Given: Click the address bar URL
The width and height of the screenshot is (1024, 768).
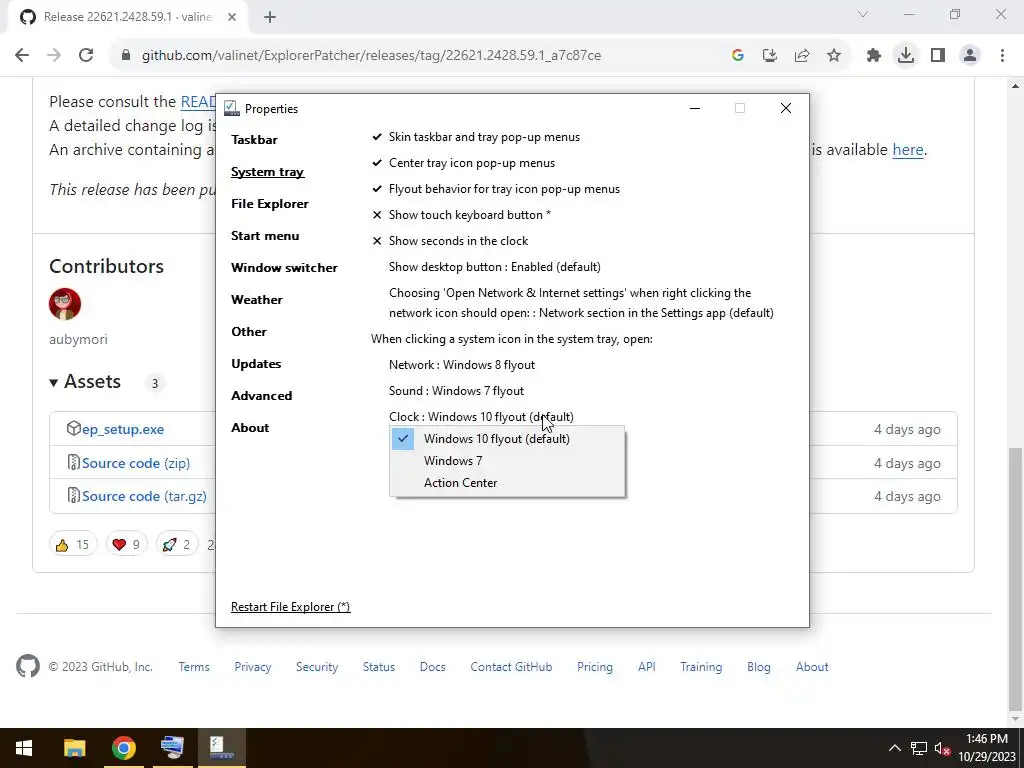Looking at the screenshot, I should pyautogui.click(x=371, y=56).
